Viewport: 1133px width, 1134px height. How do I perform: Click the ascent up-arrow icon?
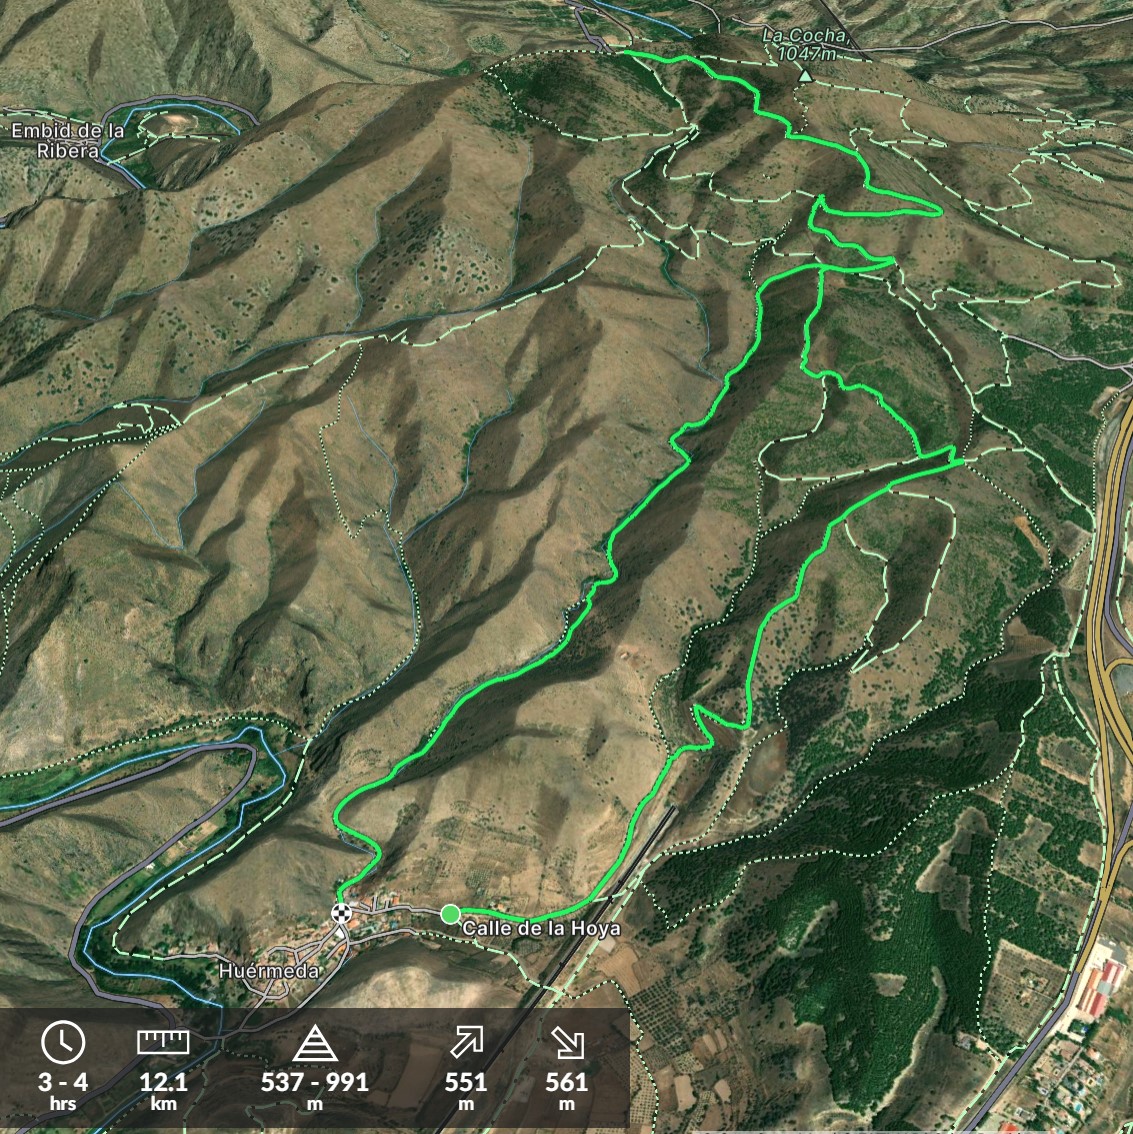tap(466, 1043)
